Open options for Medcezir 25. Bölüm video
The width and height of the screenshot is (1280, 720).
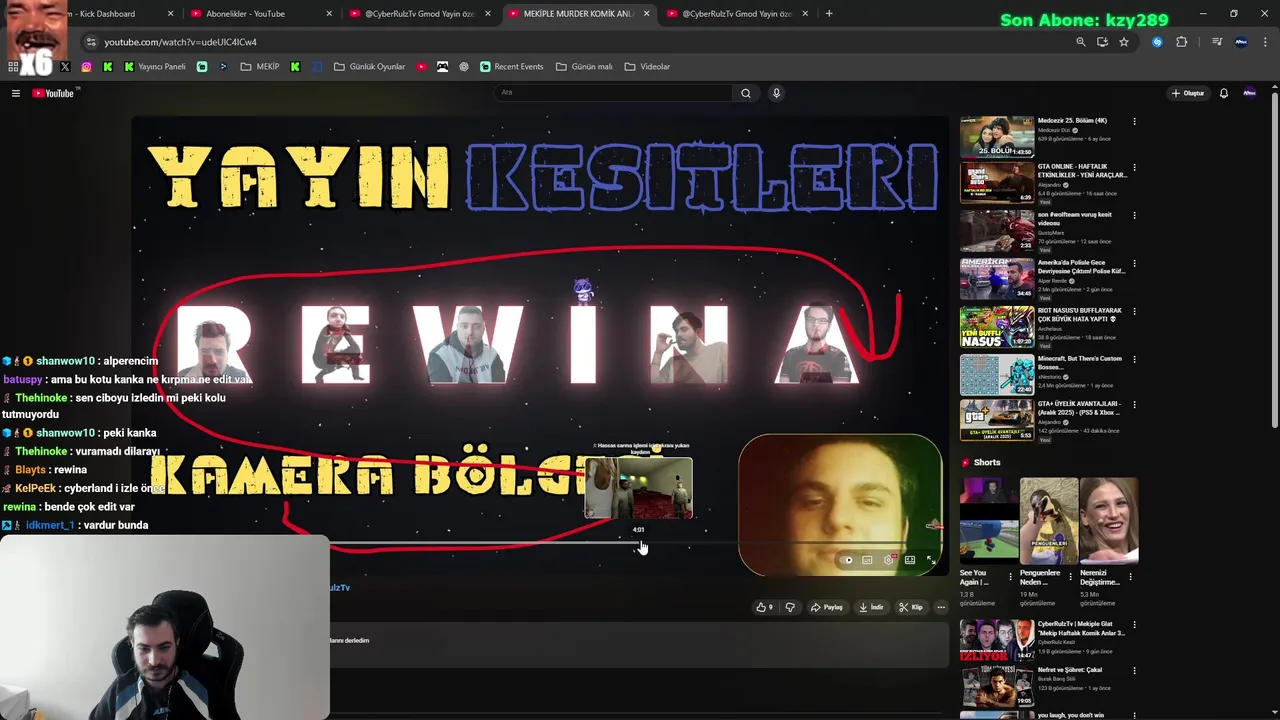(1134, 122)
